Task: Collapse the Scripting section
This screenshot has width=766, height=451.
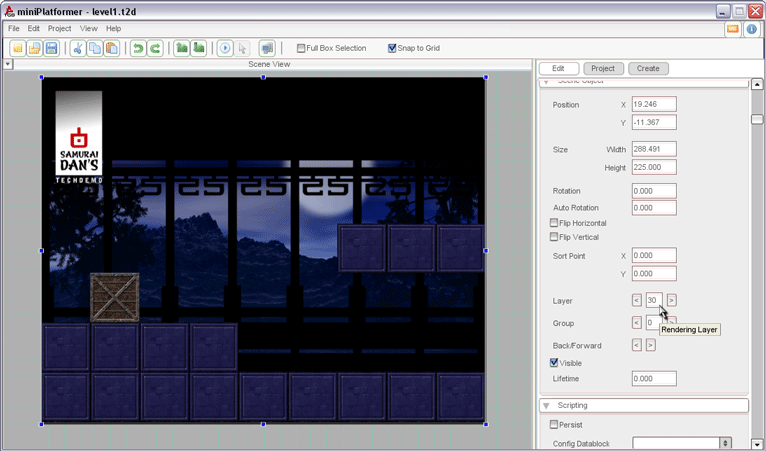Action: click(547, 406)
